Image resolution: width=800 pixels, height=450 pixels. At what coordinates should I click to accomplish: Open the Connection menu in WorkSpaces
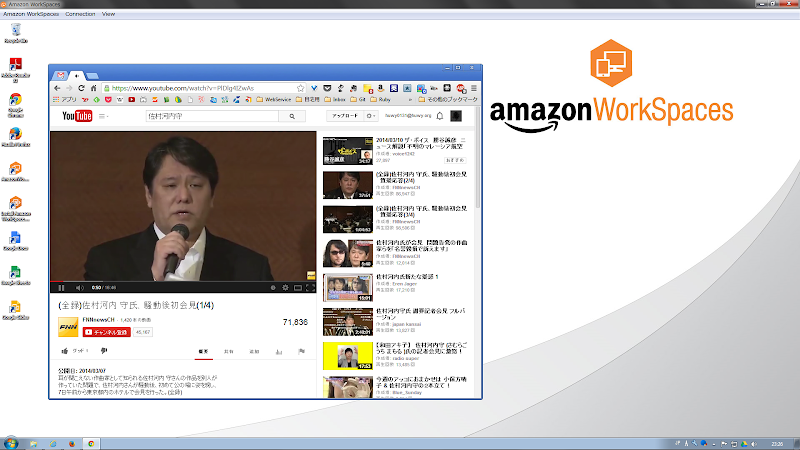pyautogui.click(x=80, y=14)
